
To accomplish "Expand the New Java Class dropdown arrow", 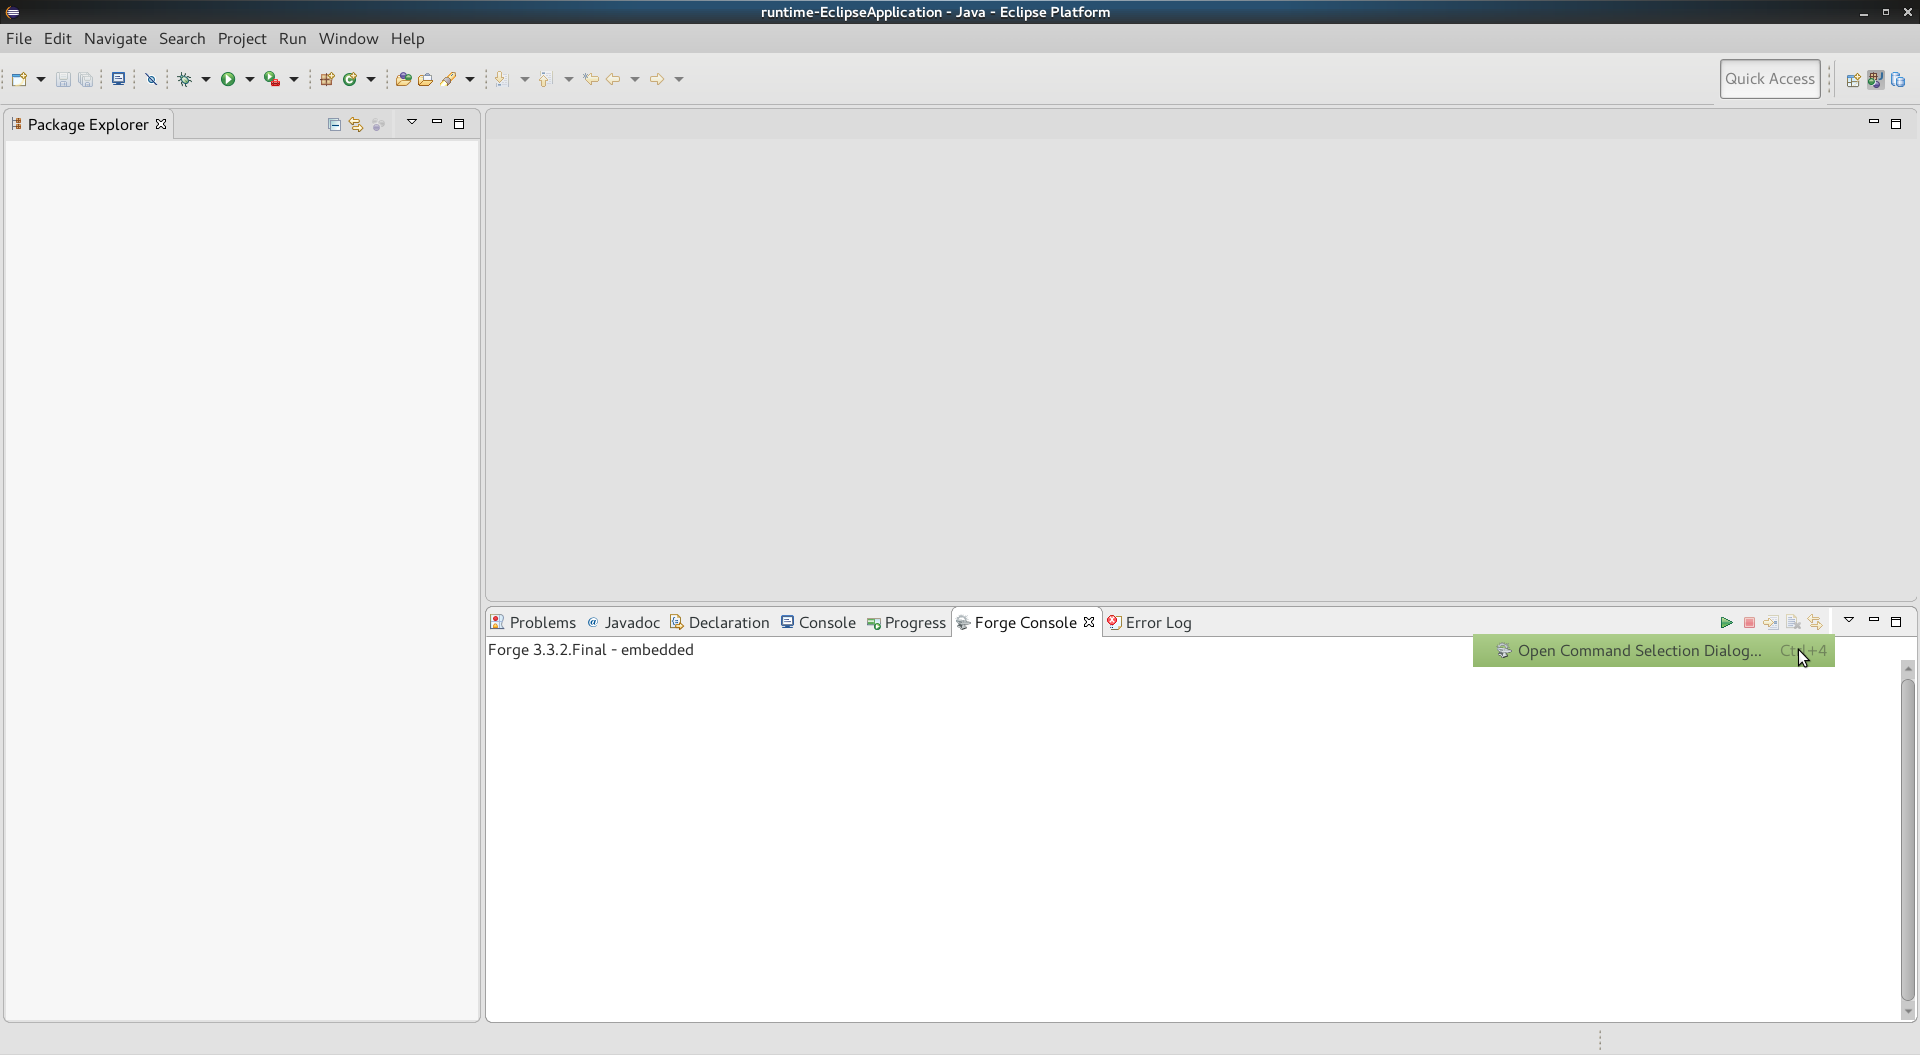I will tap(371, 79).
